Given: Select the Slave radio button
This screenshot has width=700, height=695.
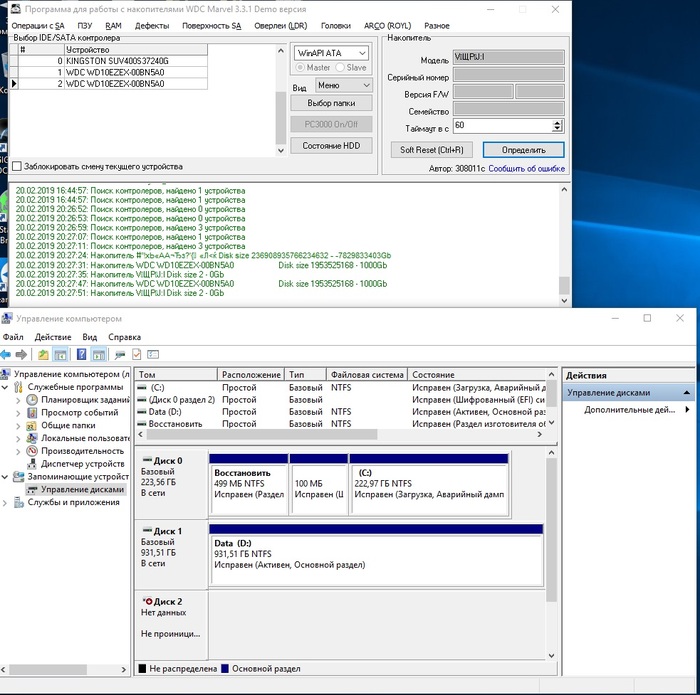Looking at the screenshot, I should coord(340,68).
